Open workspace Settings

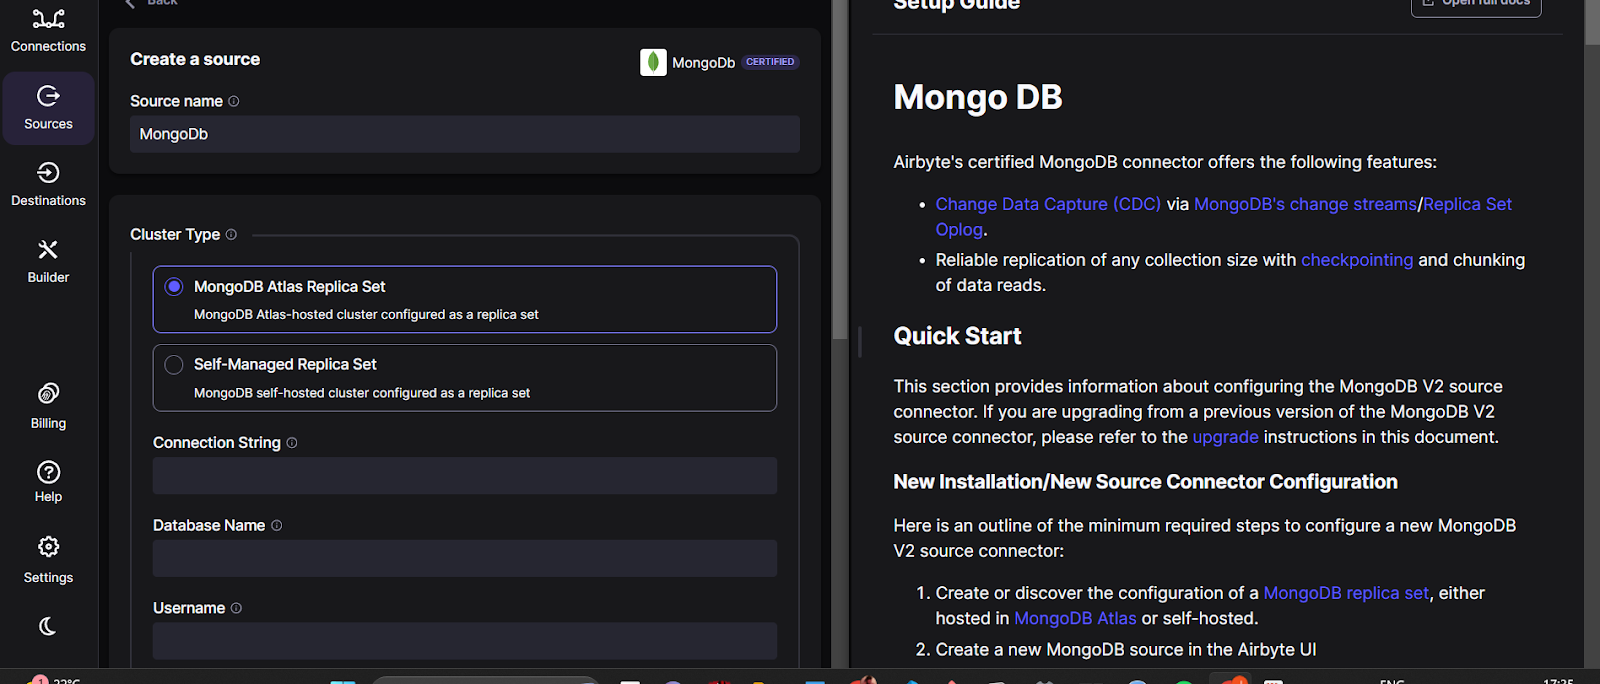48,560
